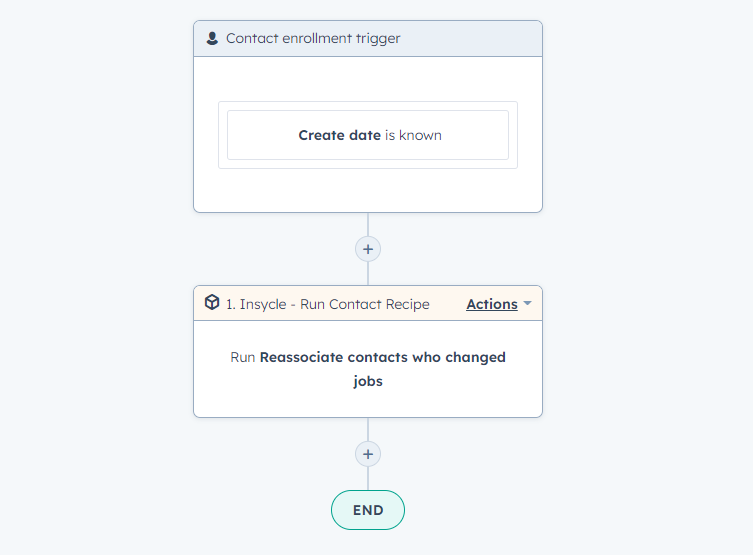Open the Actions menu on Insycle step

click(x=492, y=304)
